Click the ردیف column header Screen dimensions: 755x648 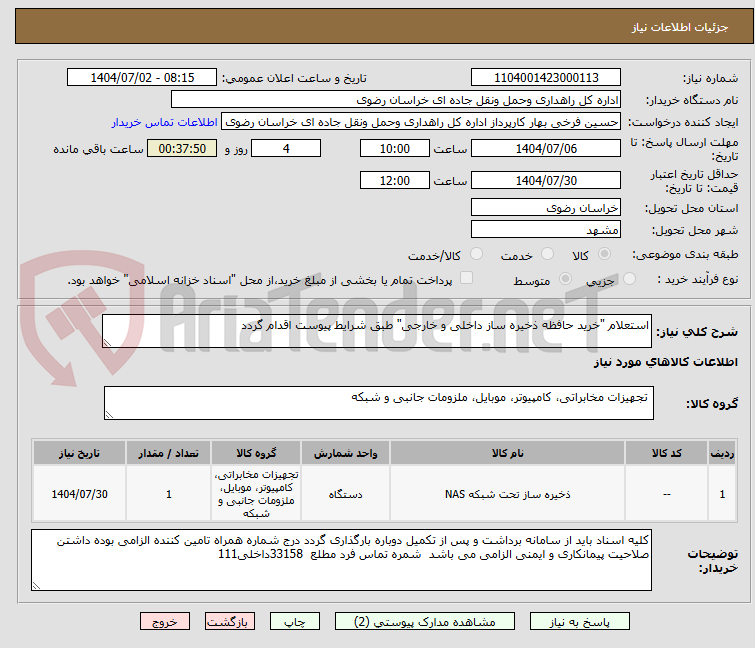pos(722,453)
